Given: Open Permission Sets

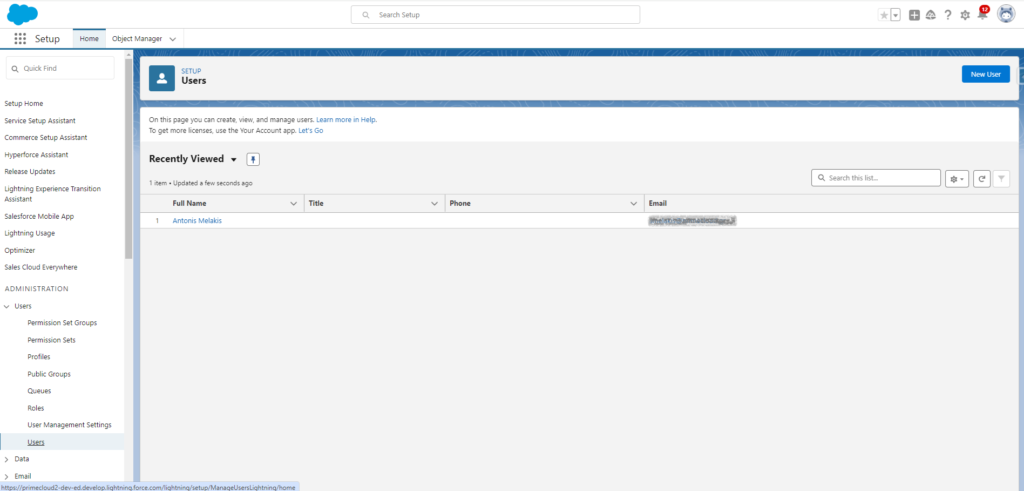Looking at the screenshot, I should pos(52,340).
